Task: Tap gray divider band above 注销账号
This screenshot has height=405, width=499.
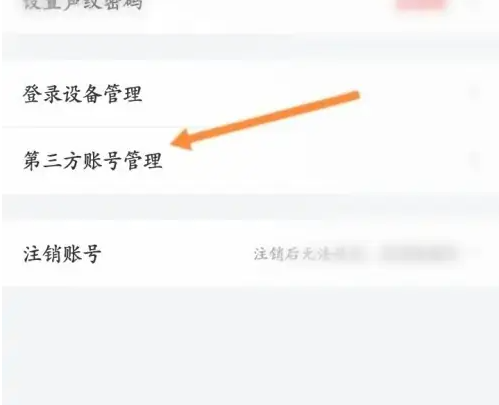Action: point(250,207)
